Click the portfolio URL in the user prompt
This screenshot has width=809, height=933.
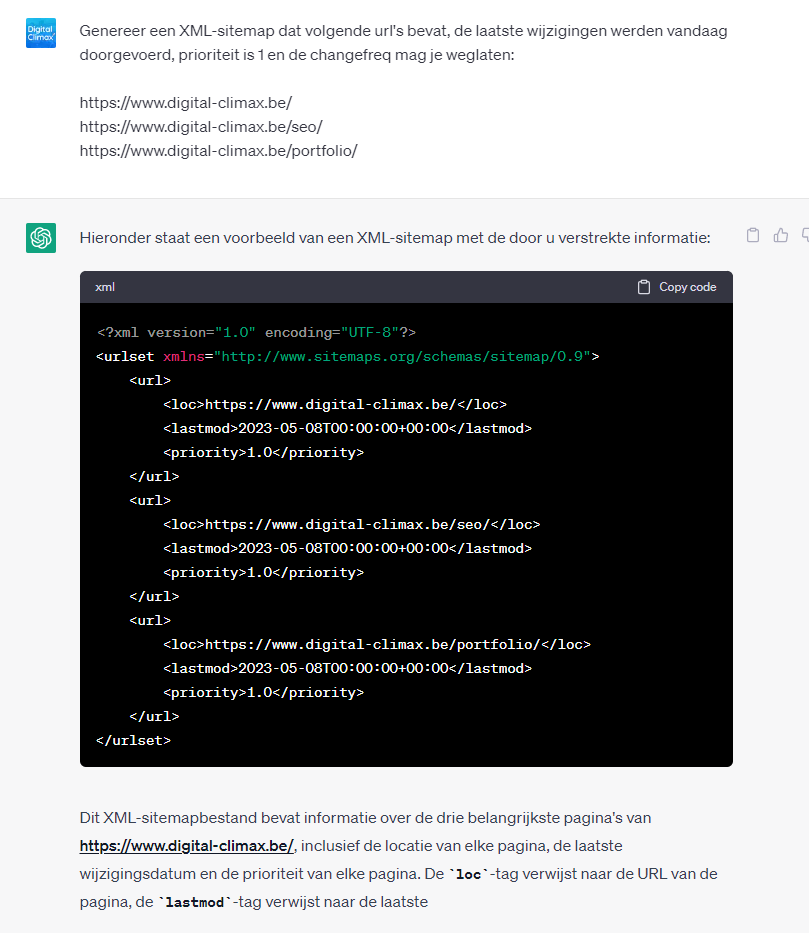click(218, 151)
